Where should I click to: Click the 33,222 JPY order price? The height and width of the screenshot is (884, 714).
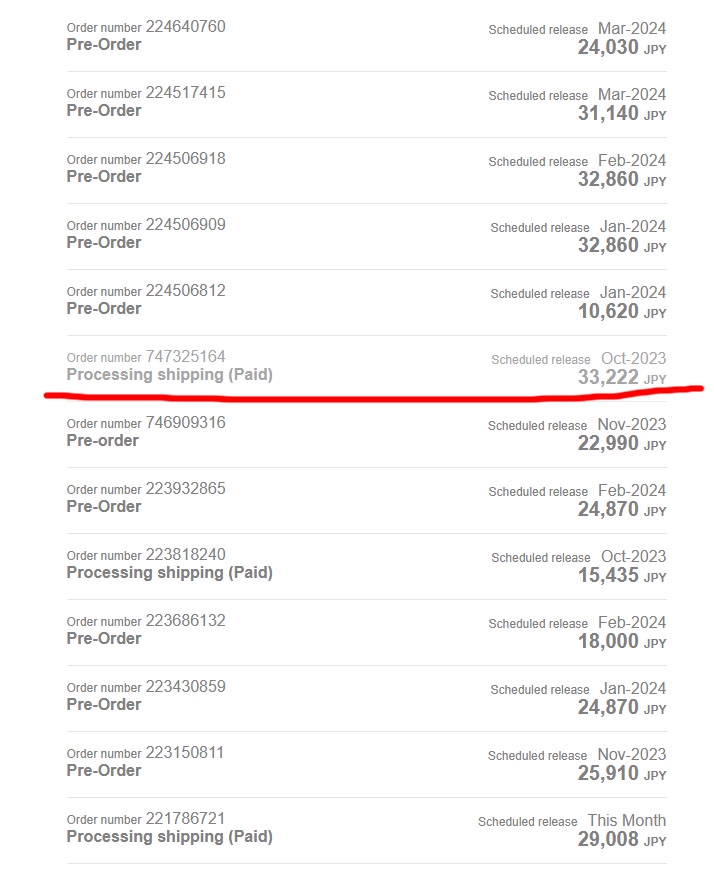pyautogui.click(x=622, y=377)
